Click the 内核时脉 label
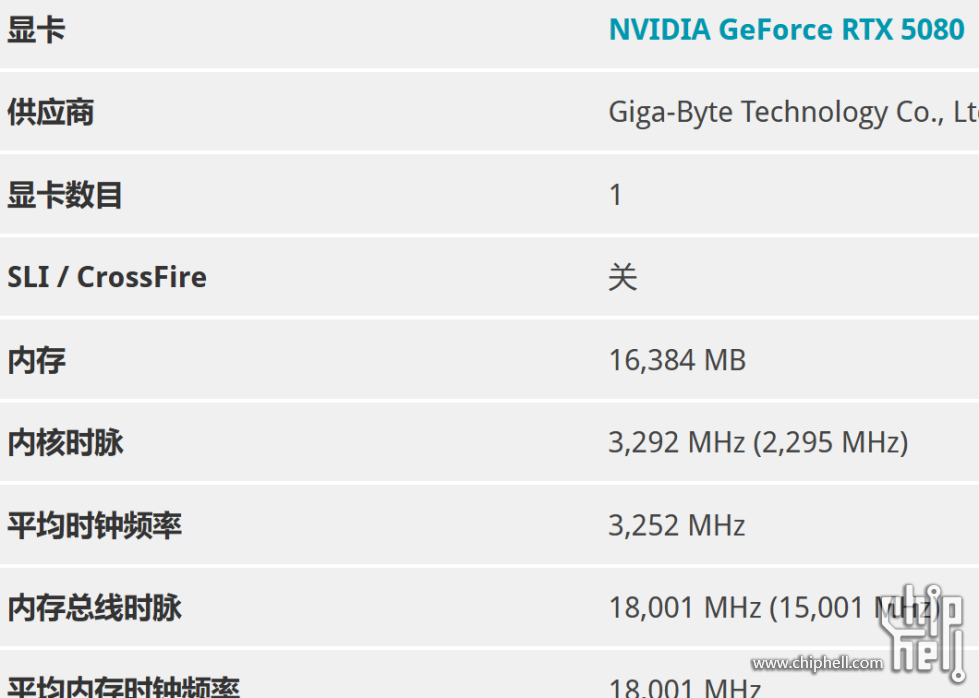This screenshot has width=979, height=698. click(x=65, y=443)
